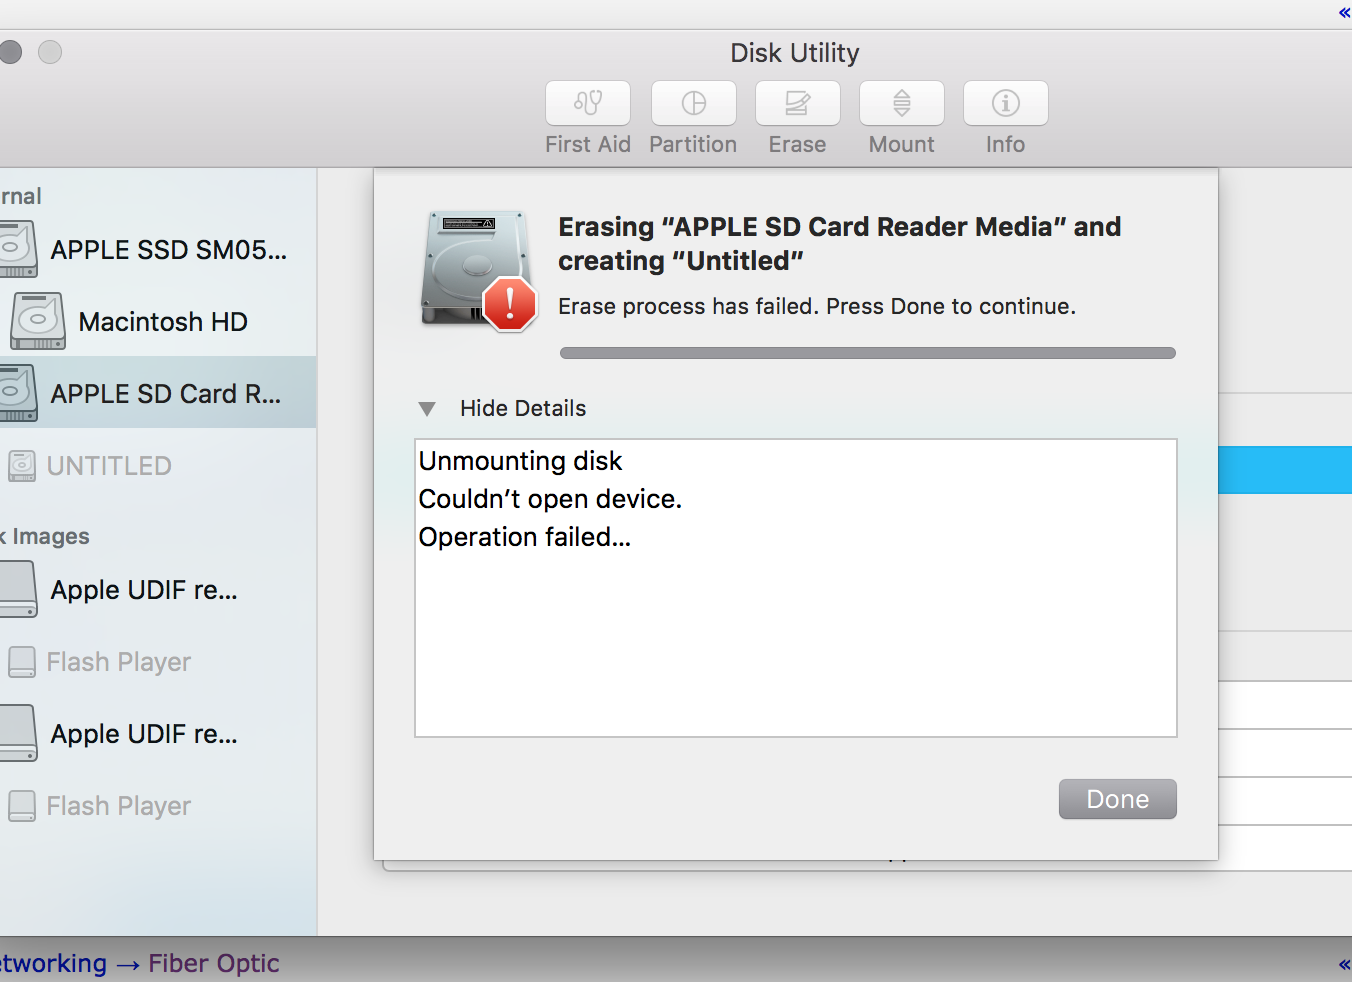Click the Disk Utility window title
1352x982 pixels.
pos(795,53)
